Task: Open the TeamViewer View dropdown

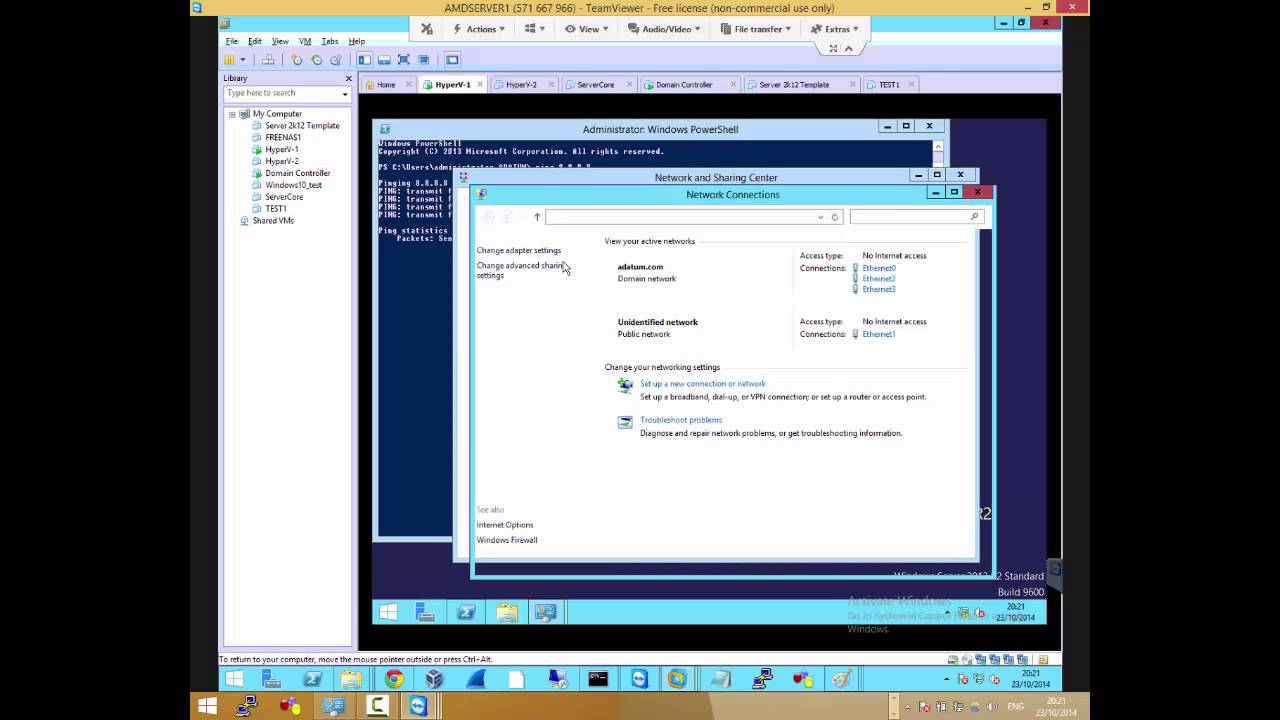Action: (585, 29)
